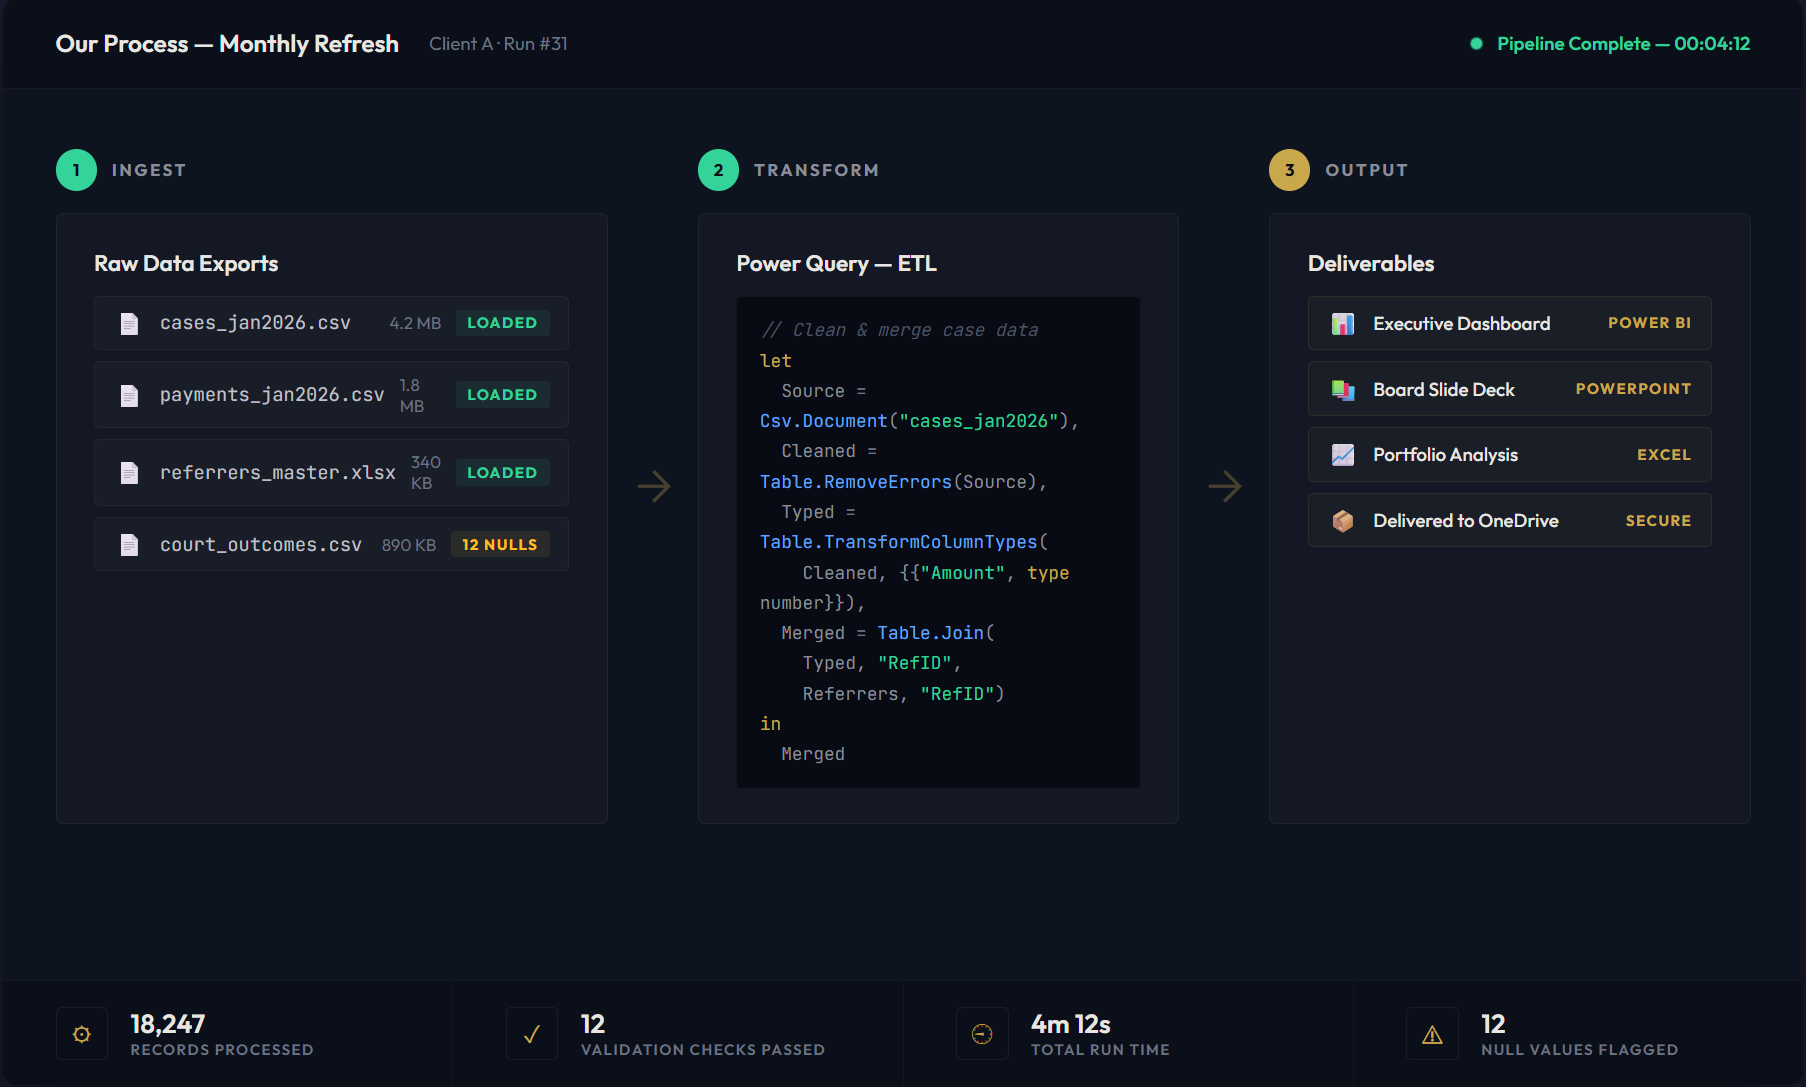Image resolution: width=1806 pixels, height=1087 pixels.
Task: Click the checkmark icon for validation checks
Action: tap(532, 1034)
